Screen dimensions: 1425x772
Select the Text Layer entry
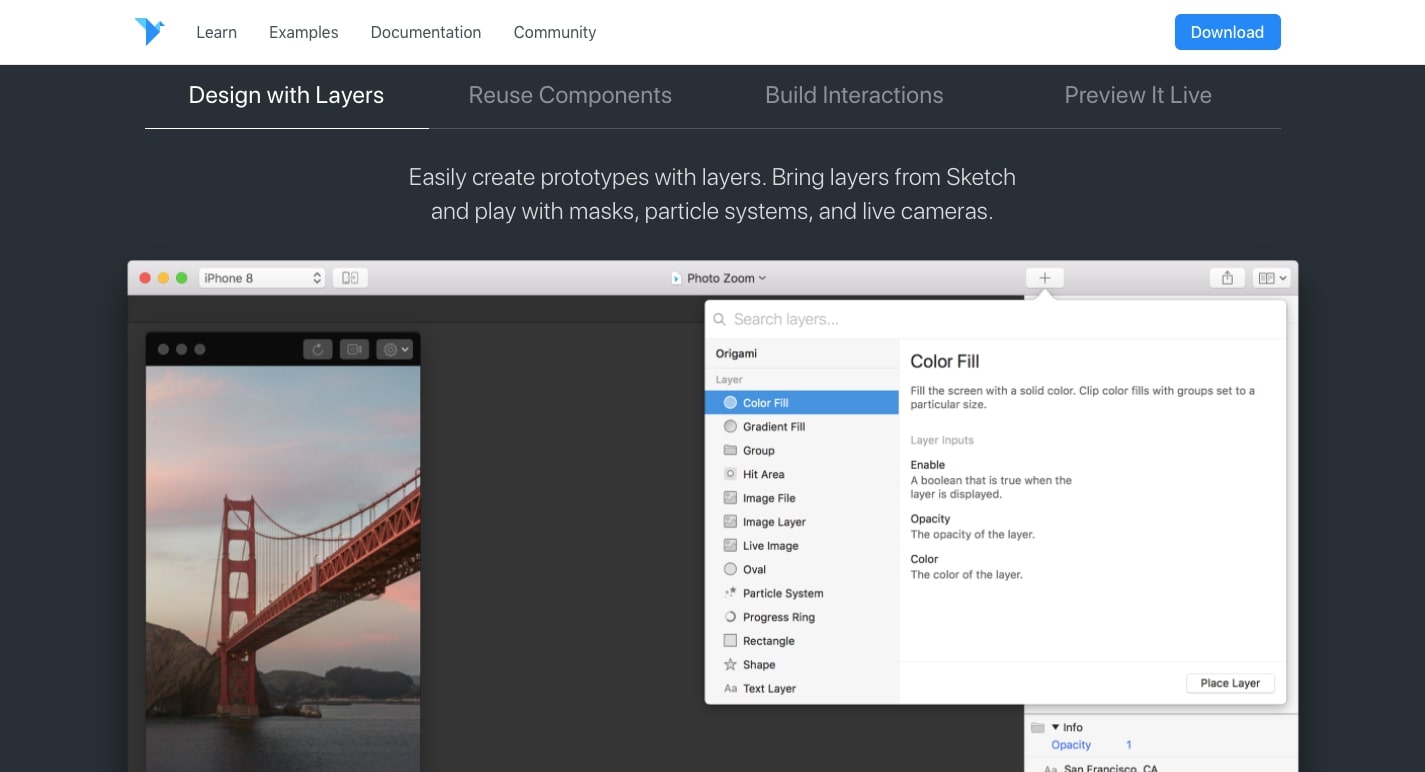pyautogui.click(x=802, y=689)
